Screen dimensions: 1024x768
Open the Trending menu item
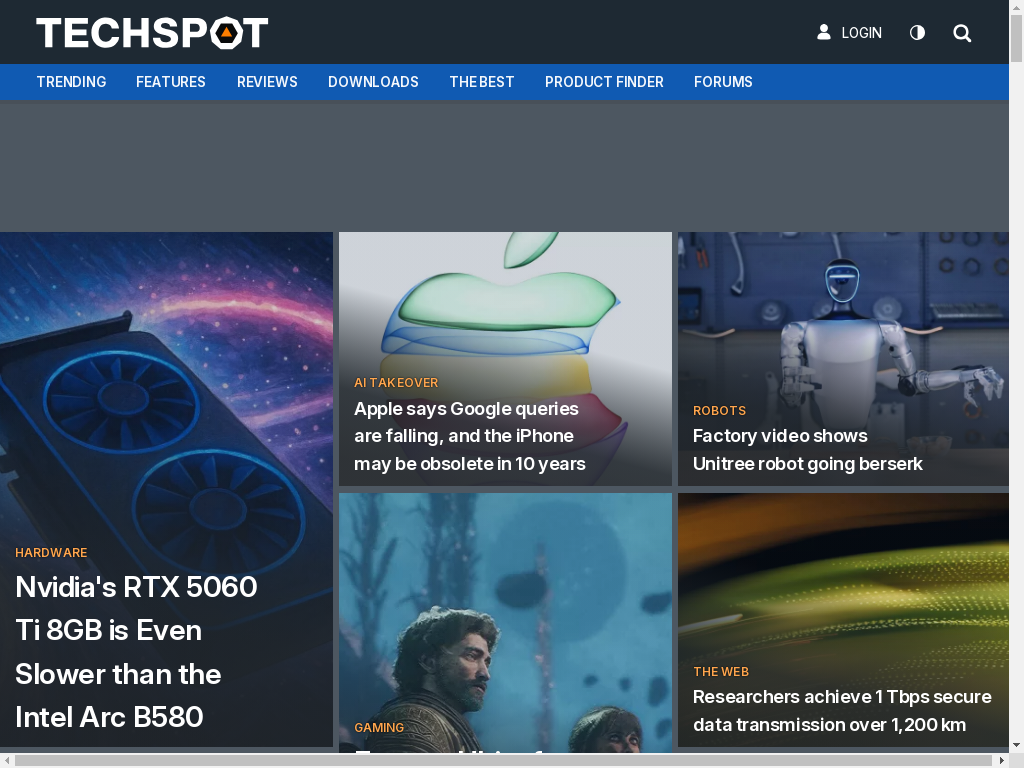pos(71,82)
